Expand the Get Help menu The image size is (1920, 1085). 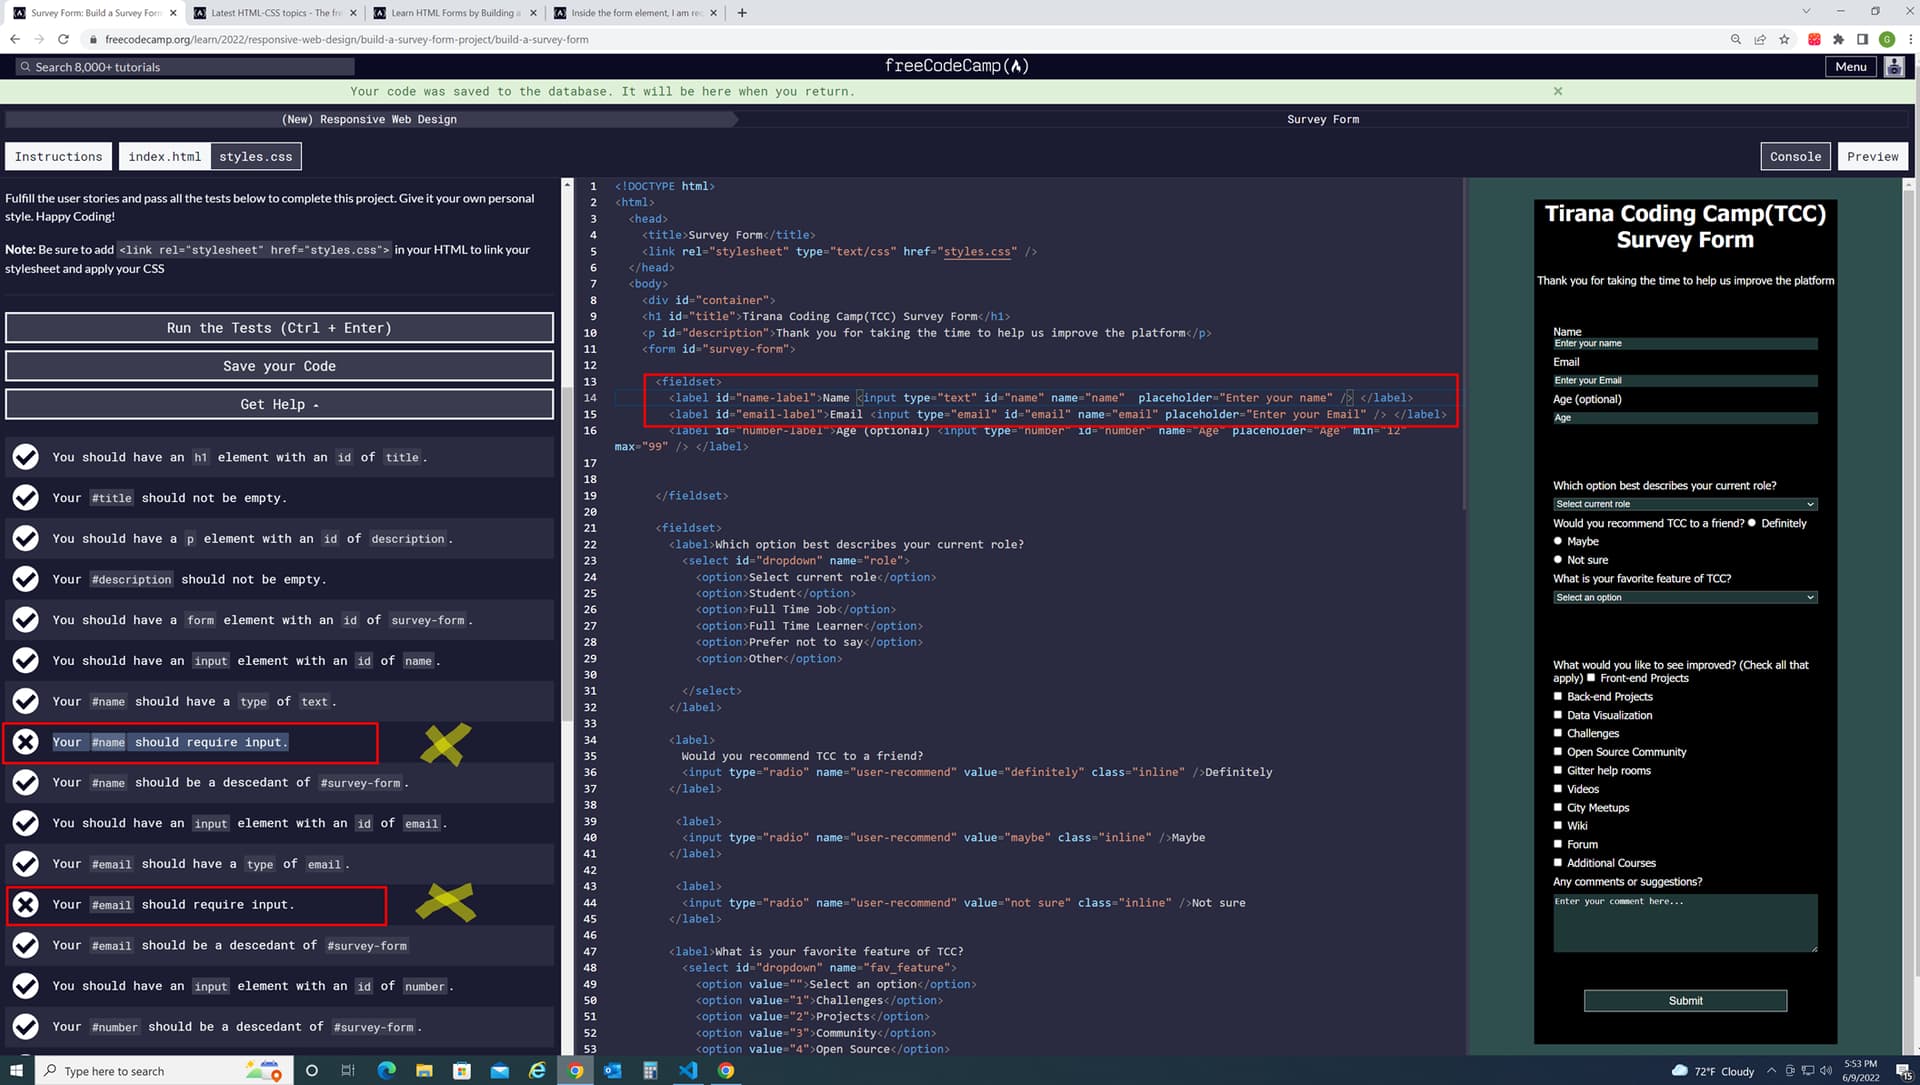pos(279,405)
